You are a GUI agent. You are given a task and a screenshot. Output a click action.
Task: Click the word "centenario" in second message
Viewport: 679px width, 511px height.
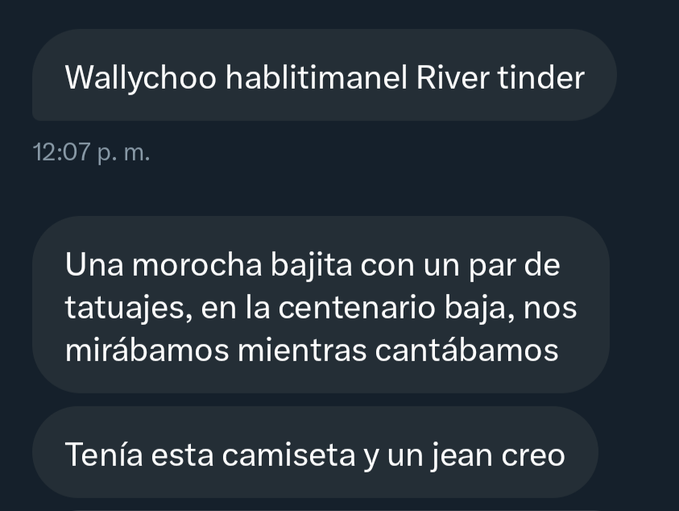click(356, 308)
